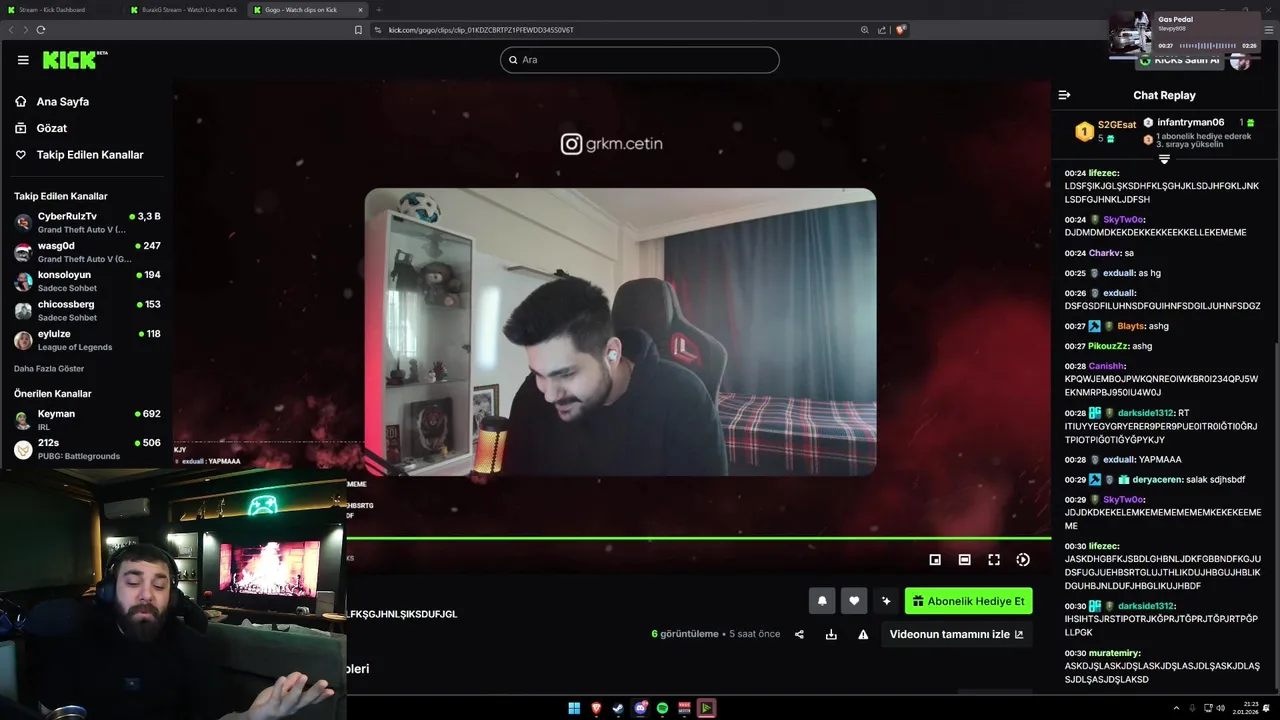Screen dimensions: 1280x720
Task: Report the clip with warning icon
Action: coord(863,634)
